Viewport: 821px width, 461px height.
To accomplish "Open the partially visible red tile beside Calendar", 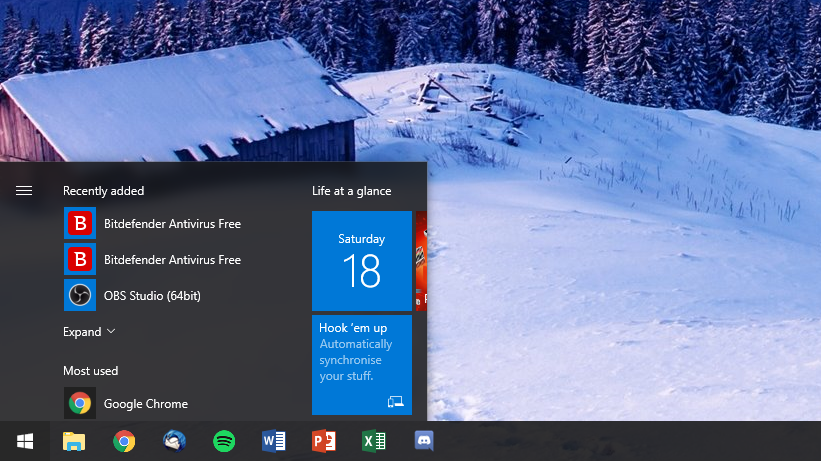I will 421,261.
